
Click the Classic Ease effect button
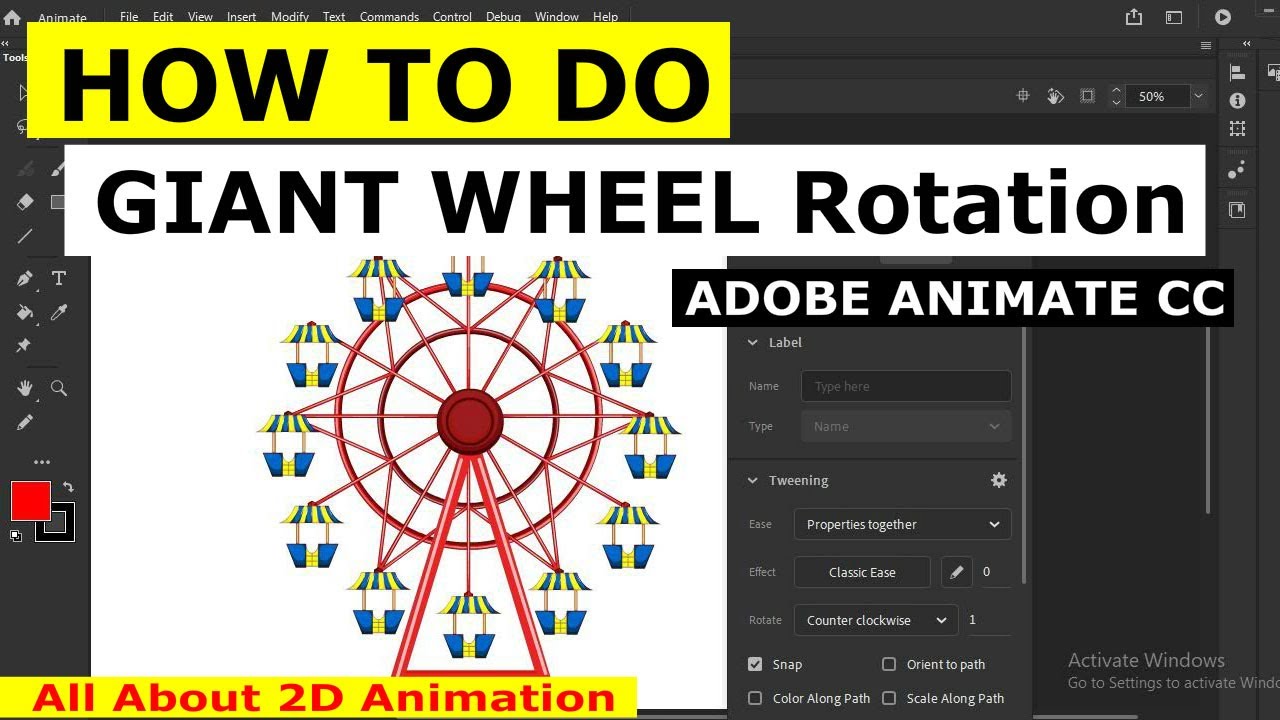click(862, 572)
